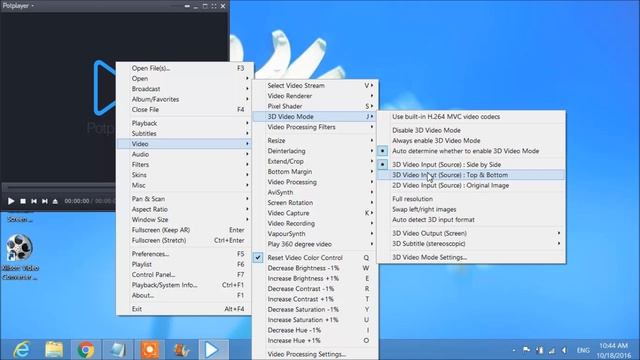Open the Aspect Ratio menu entry

[x=185, y=209]
